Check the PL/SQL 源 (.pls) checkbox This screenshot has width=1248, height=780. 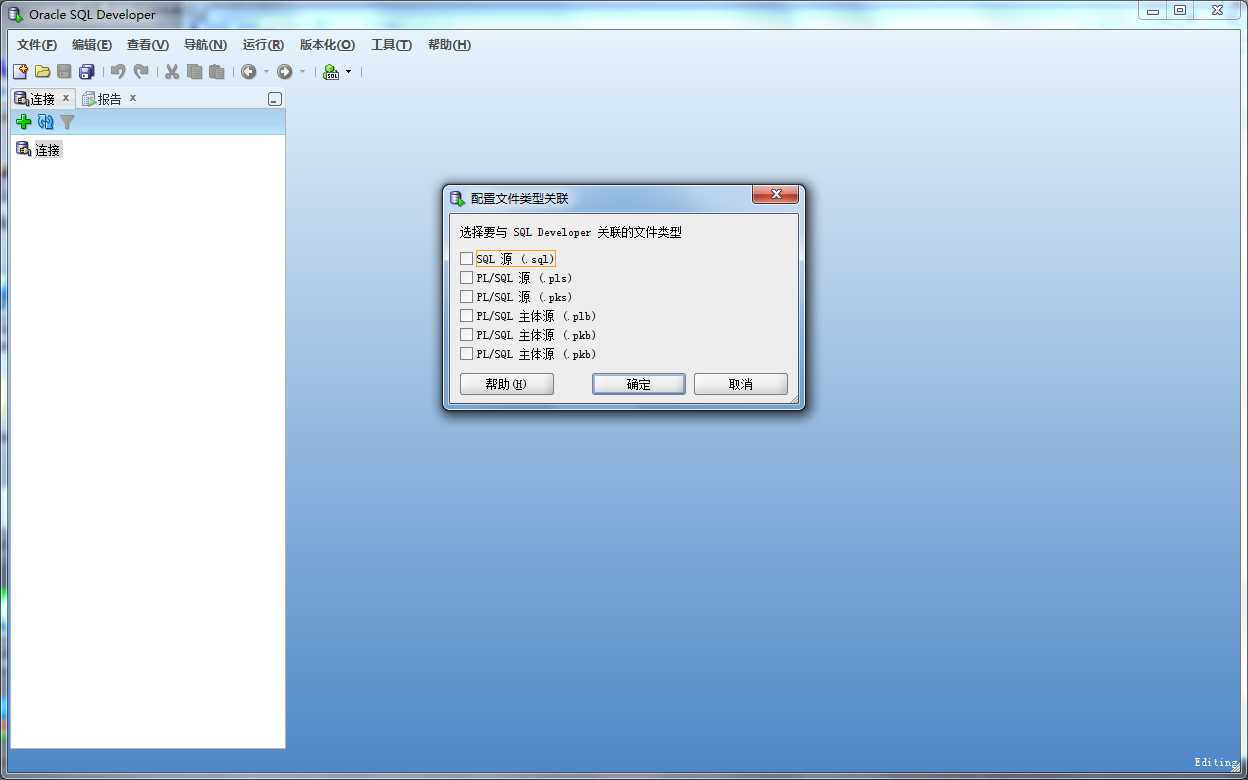466,278
